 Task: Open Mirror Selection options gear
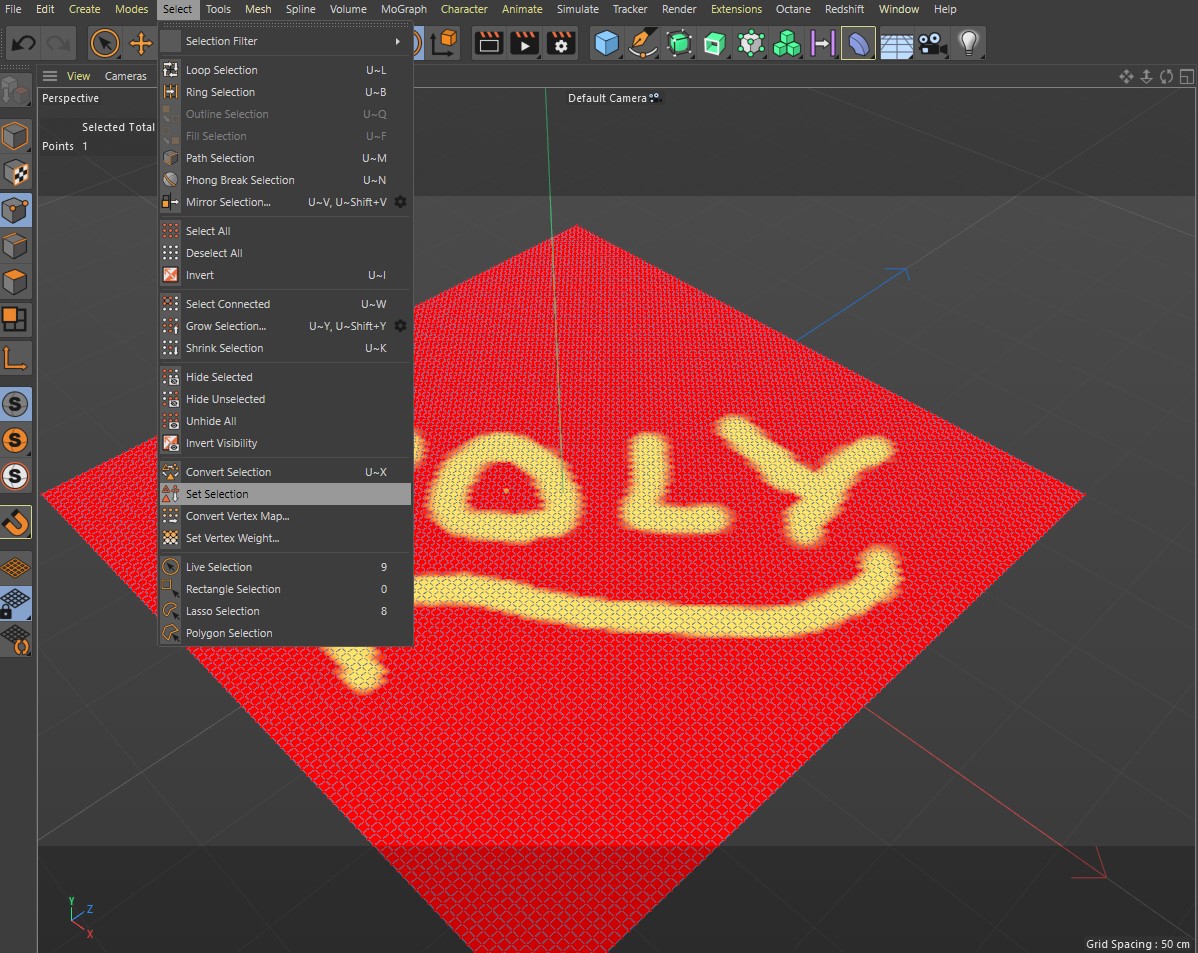[400, 202]
